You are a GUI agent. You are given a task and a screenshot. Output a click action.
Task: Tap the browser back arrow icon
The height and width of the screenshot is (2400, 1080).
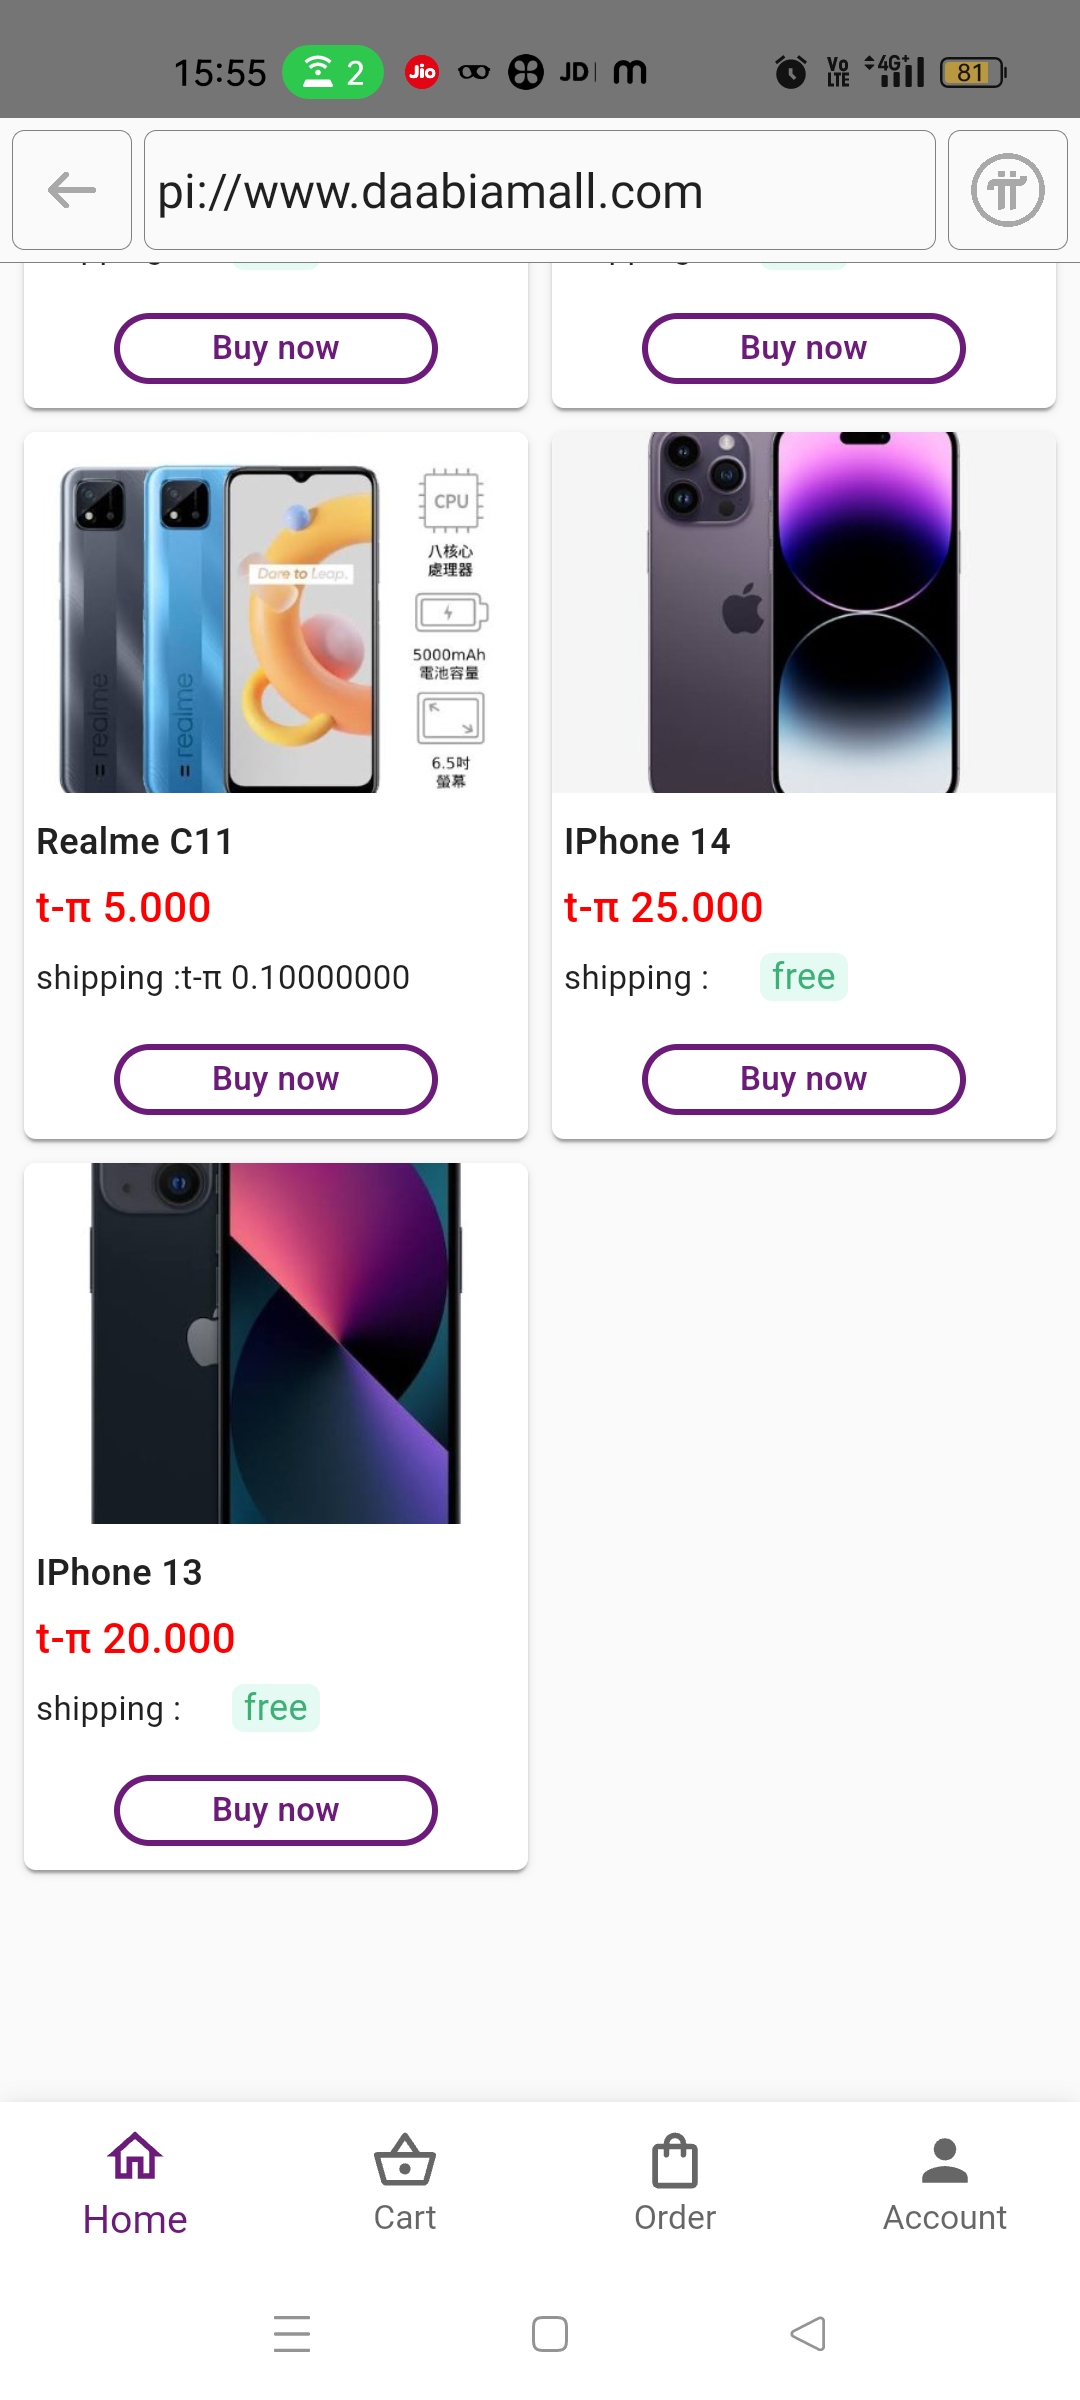coord(72,190)
